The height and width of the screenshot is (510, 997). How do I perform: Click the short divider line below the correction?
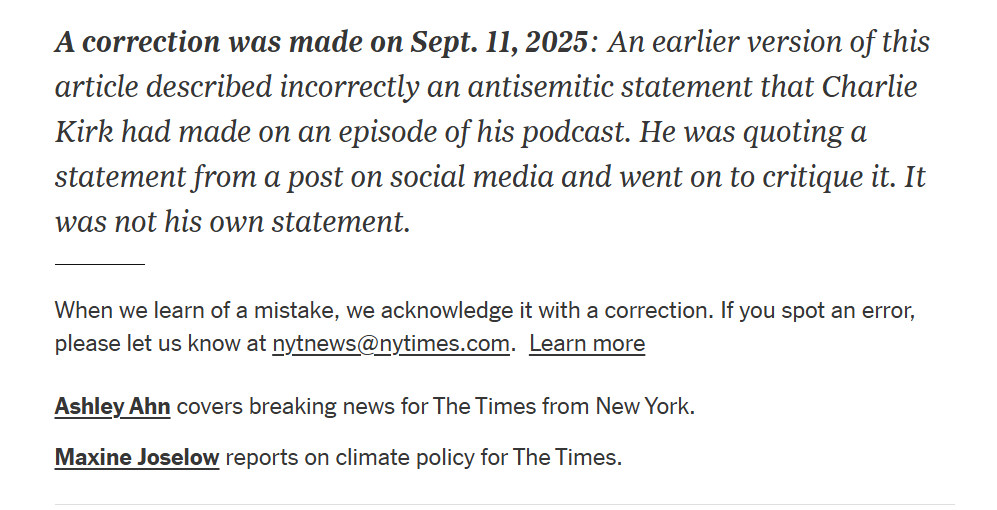point(100,263)
